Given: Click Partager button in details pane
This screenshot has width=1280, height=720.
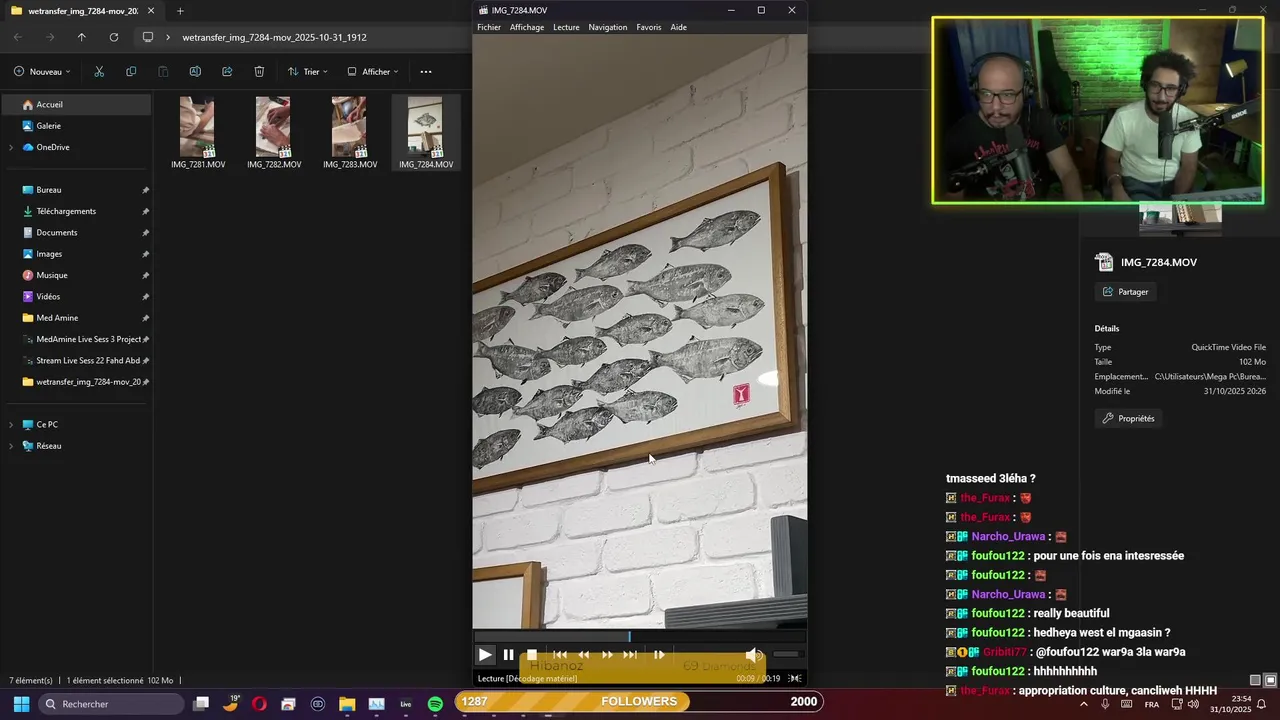Looking at the screenshot, I should click(1126, 292).
